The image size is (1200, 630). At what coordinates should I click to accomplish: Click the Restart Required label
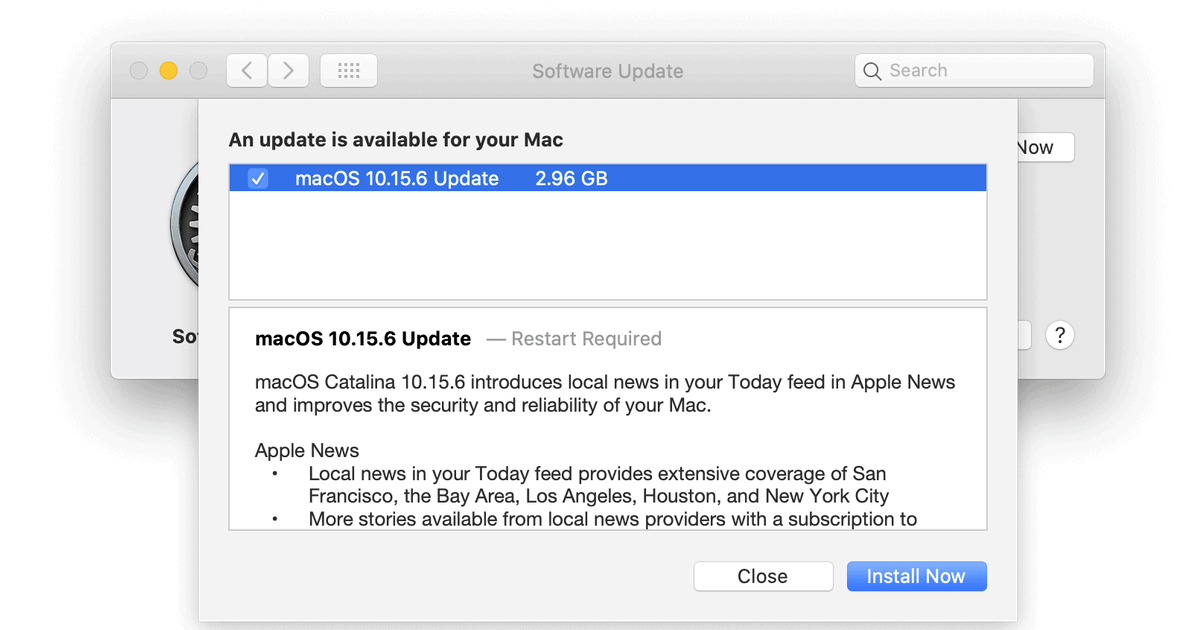[x=586, y=339]
